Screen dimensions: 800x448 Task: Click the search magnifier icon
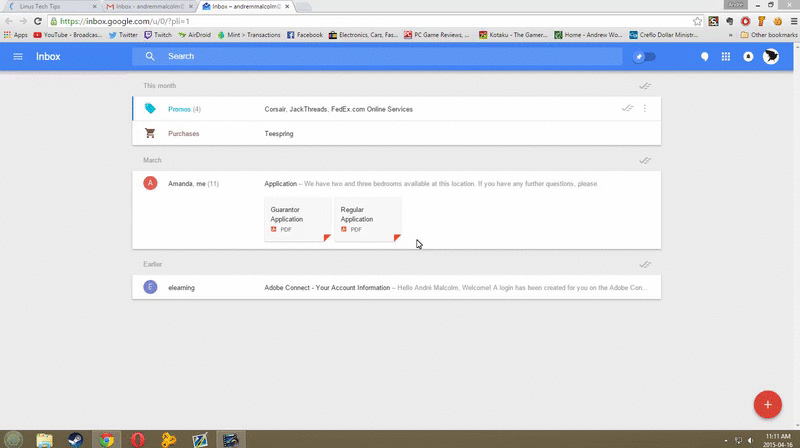pos(149,56)
